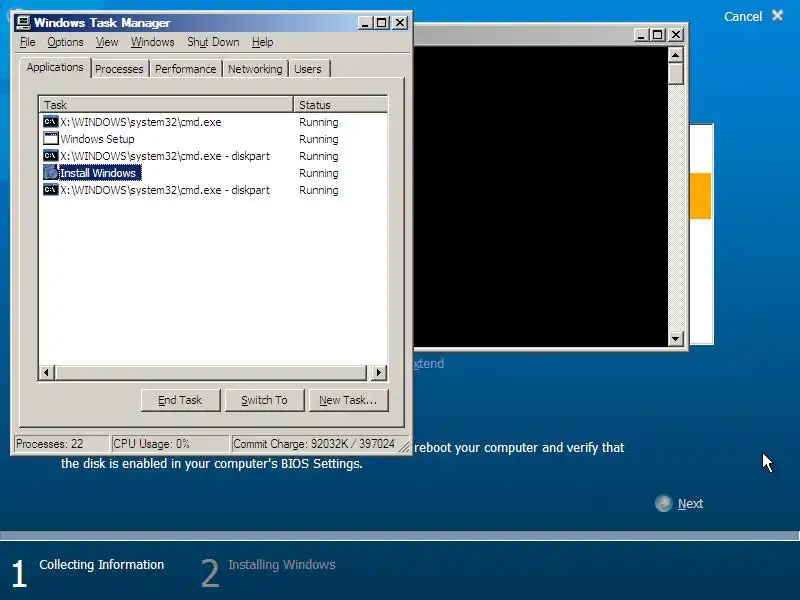Open the File menu
This screenshot has width=800, height=600.
point(28,42)
